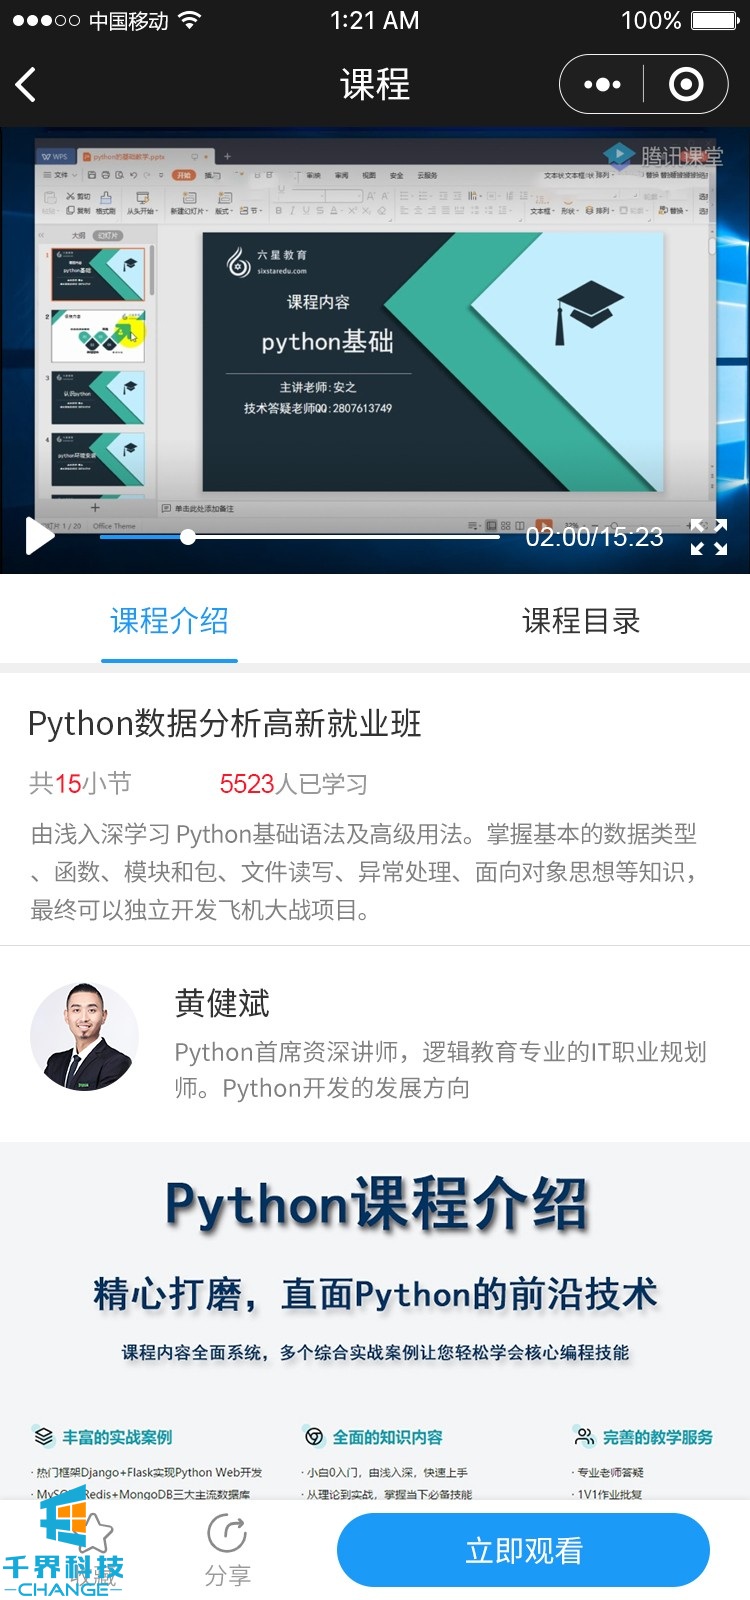The height and width of the screenshot is (1600, 750).
Task: Open the three-dots mini program menu
Action: coord(602,85)
